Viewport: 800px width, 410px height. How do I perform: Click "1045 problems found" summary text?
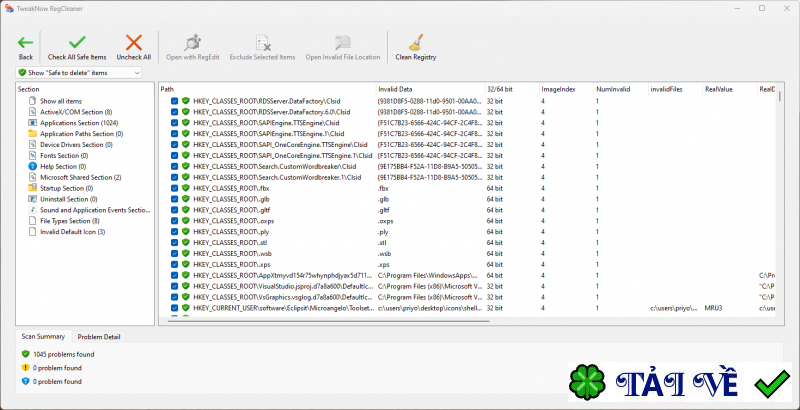pos(64,354)
